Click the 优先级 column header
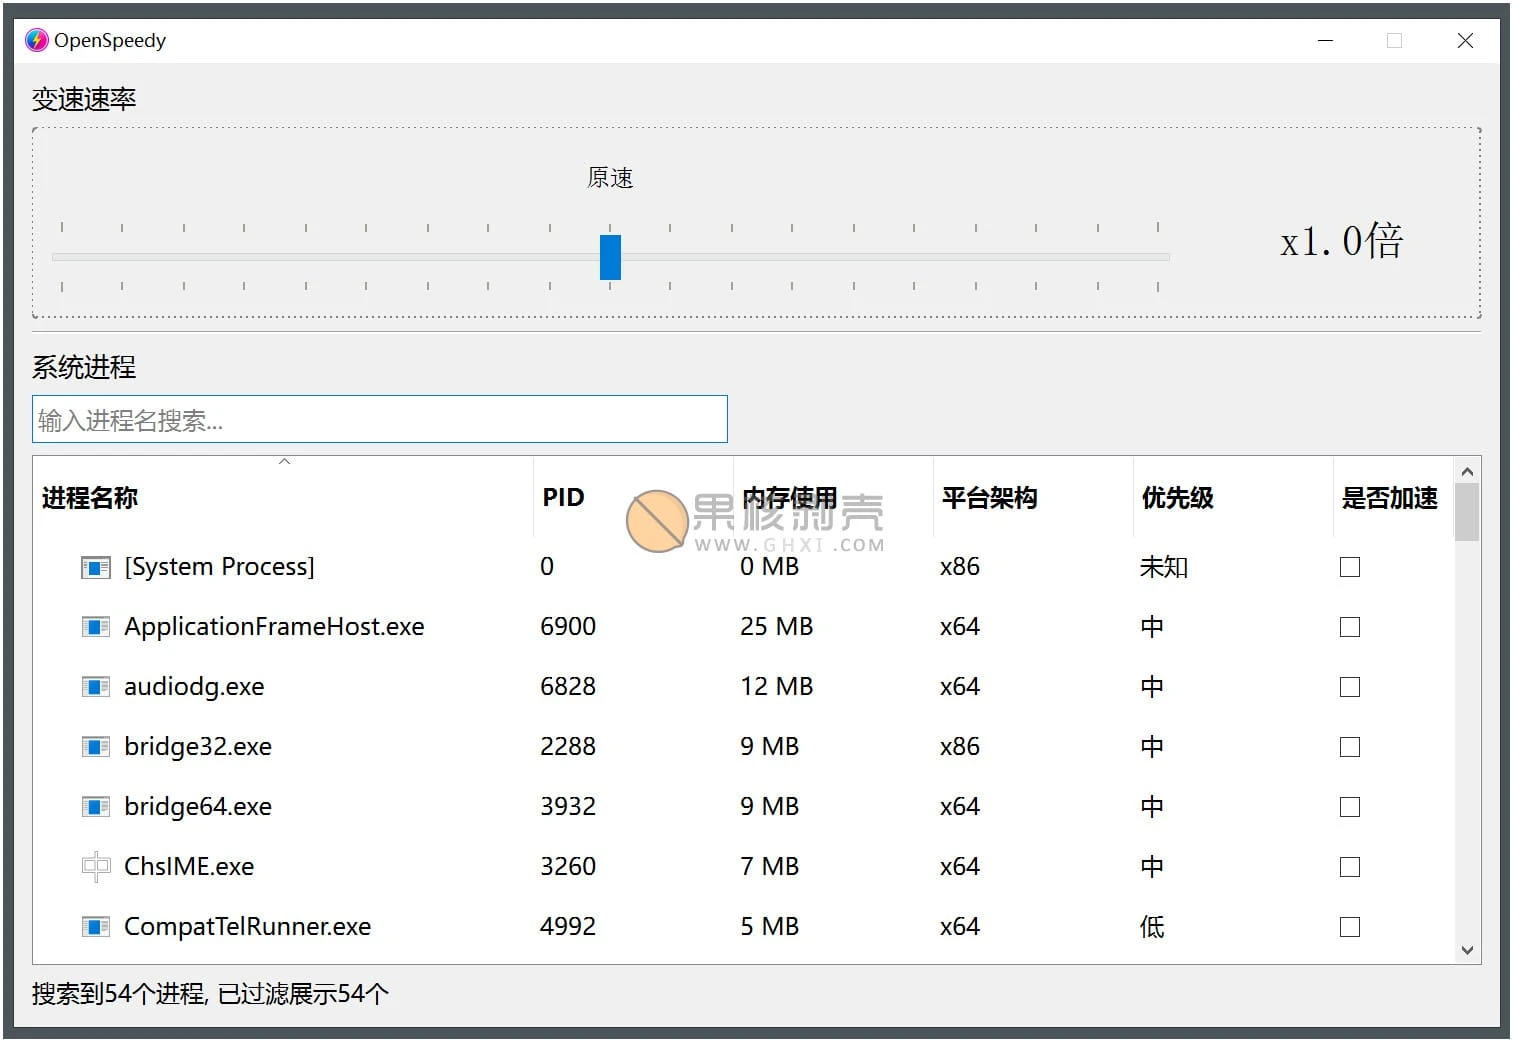The width and height of the screenshot is (1513, 1042). tap(1176, 497)
